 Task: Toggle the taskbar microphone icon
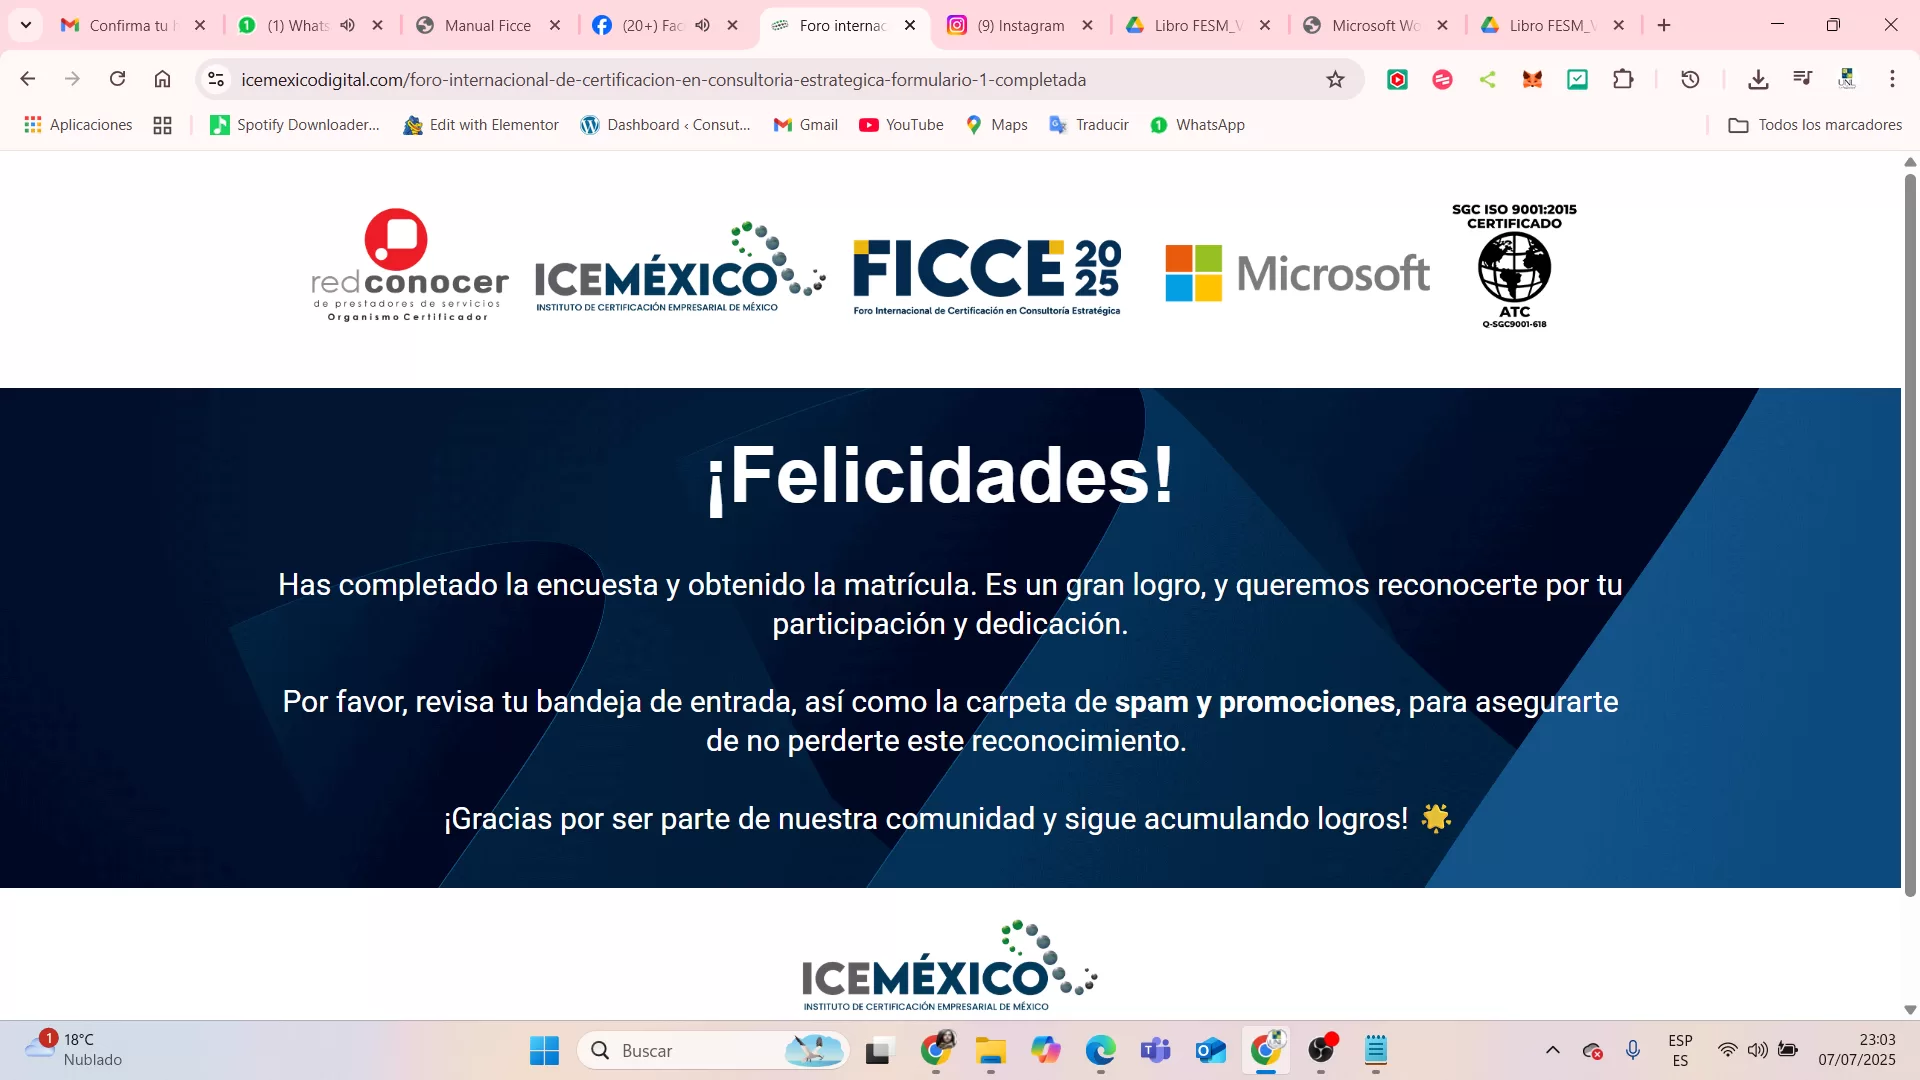(x=1632, y=1050)
